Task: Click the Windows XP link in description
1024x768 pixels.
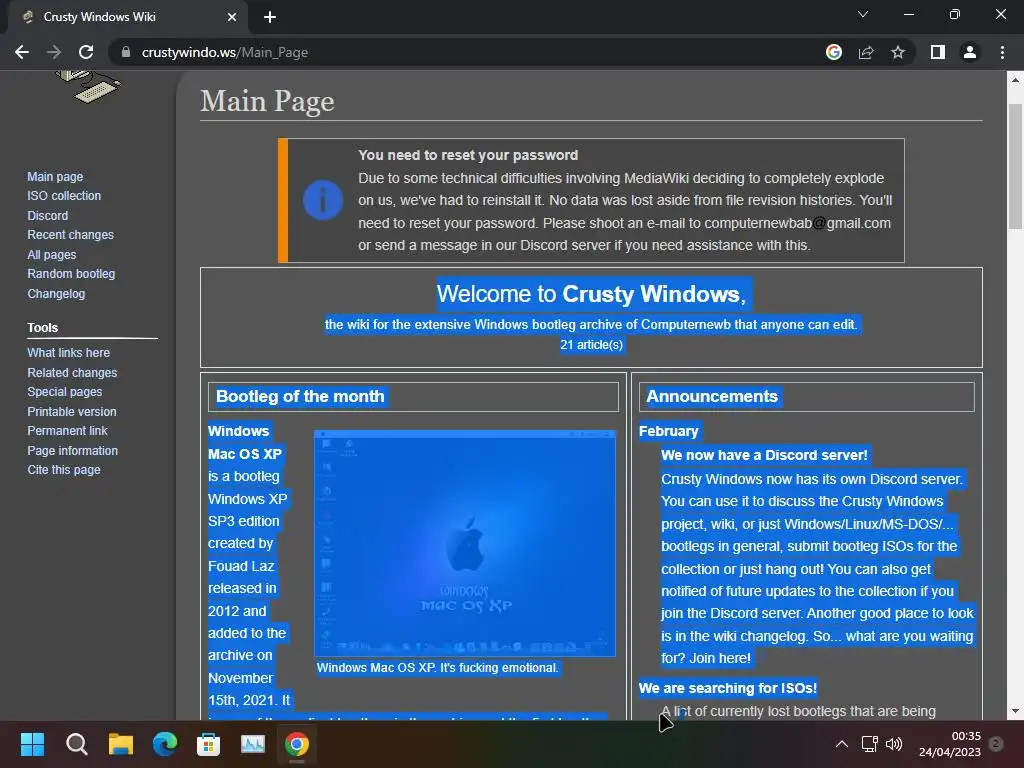Action: 248,499
